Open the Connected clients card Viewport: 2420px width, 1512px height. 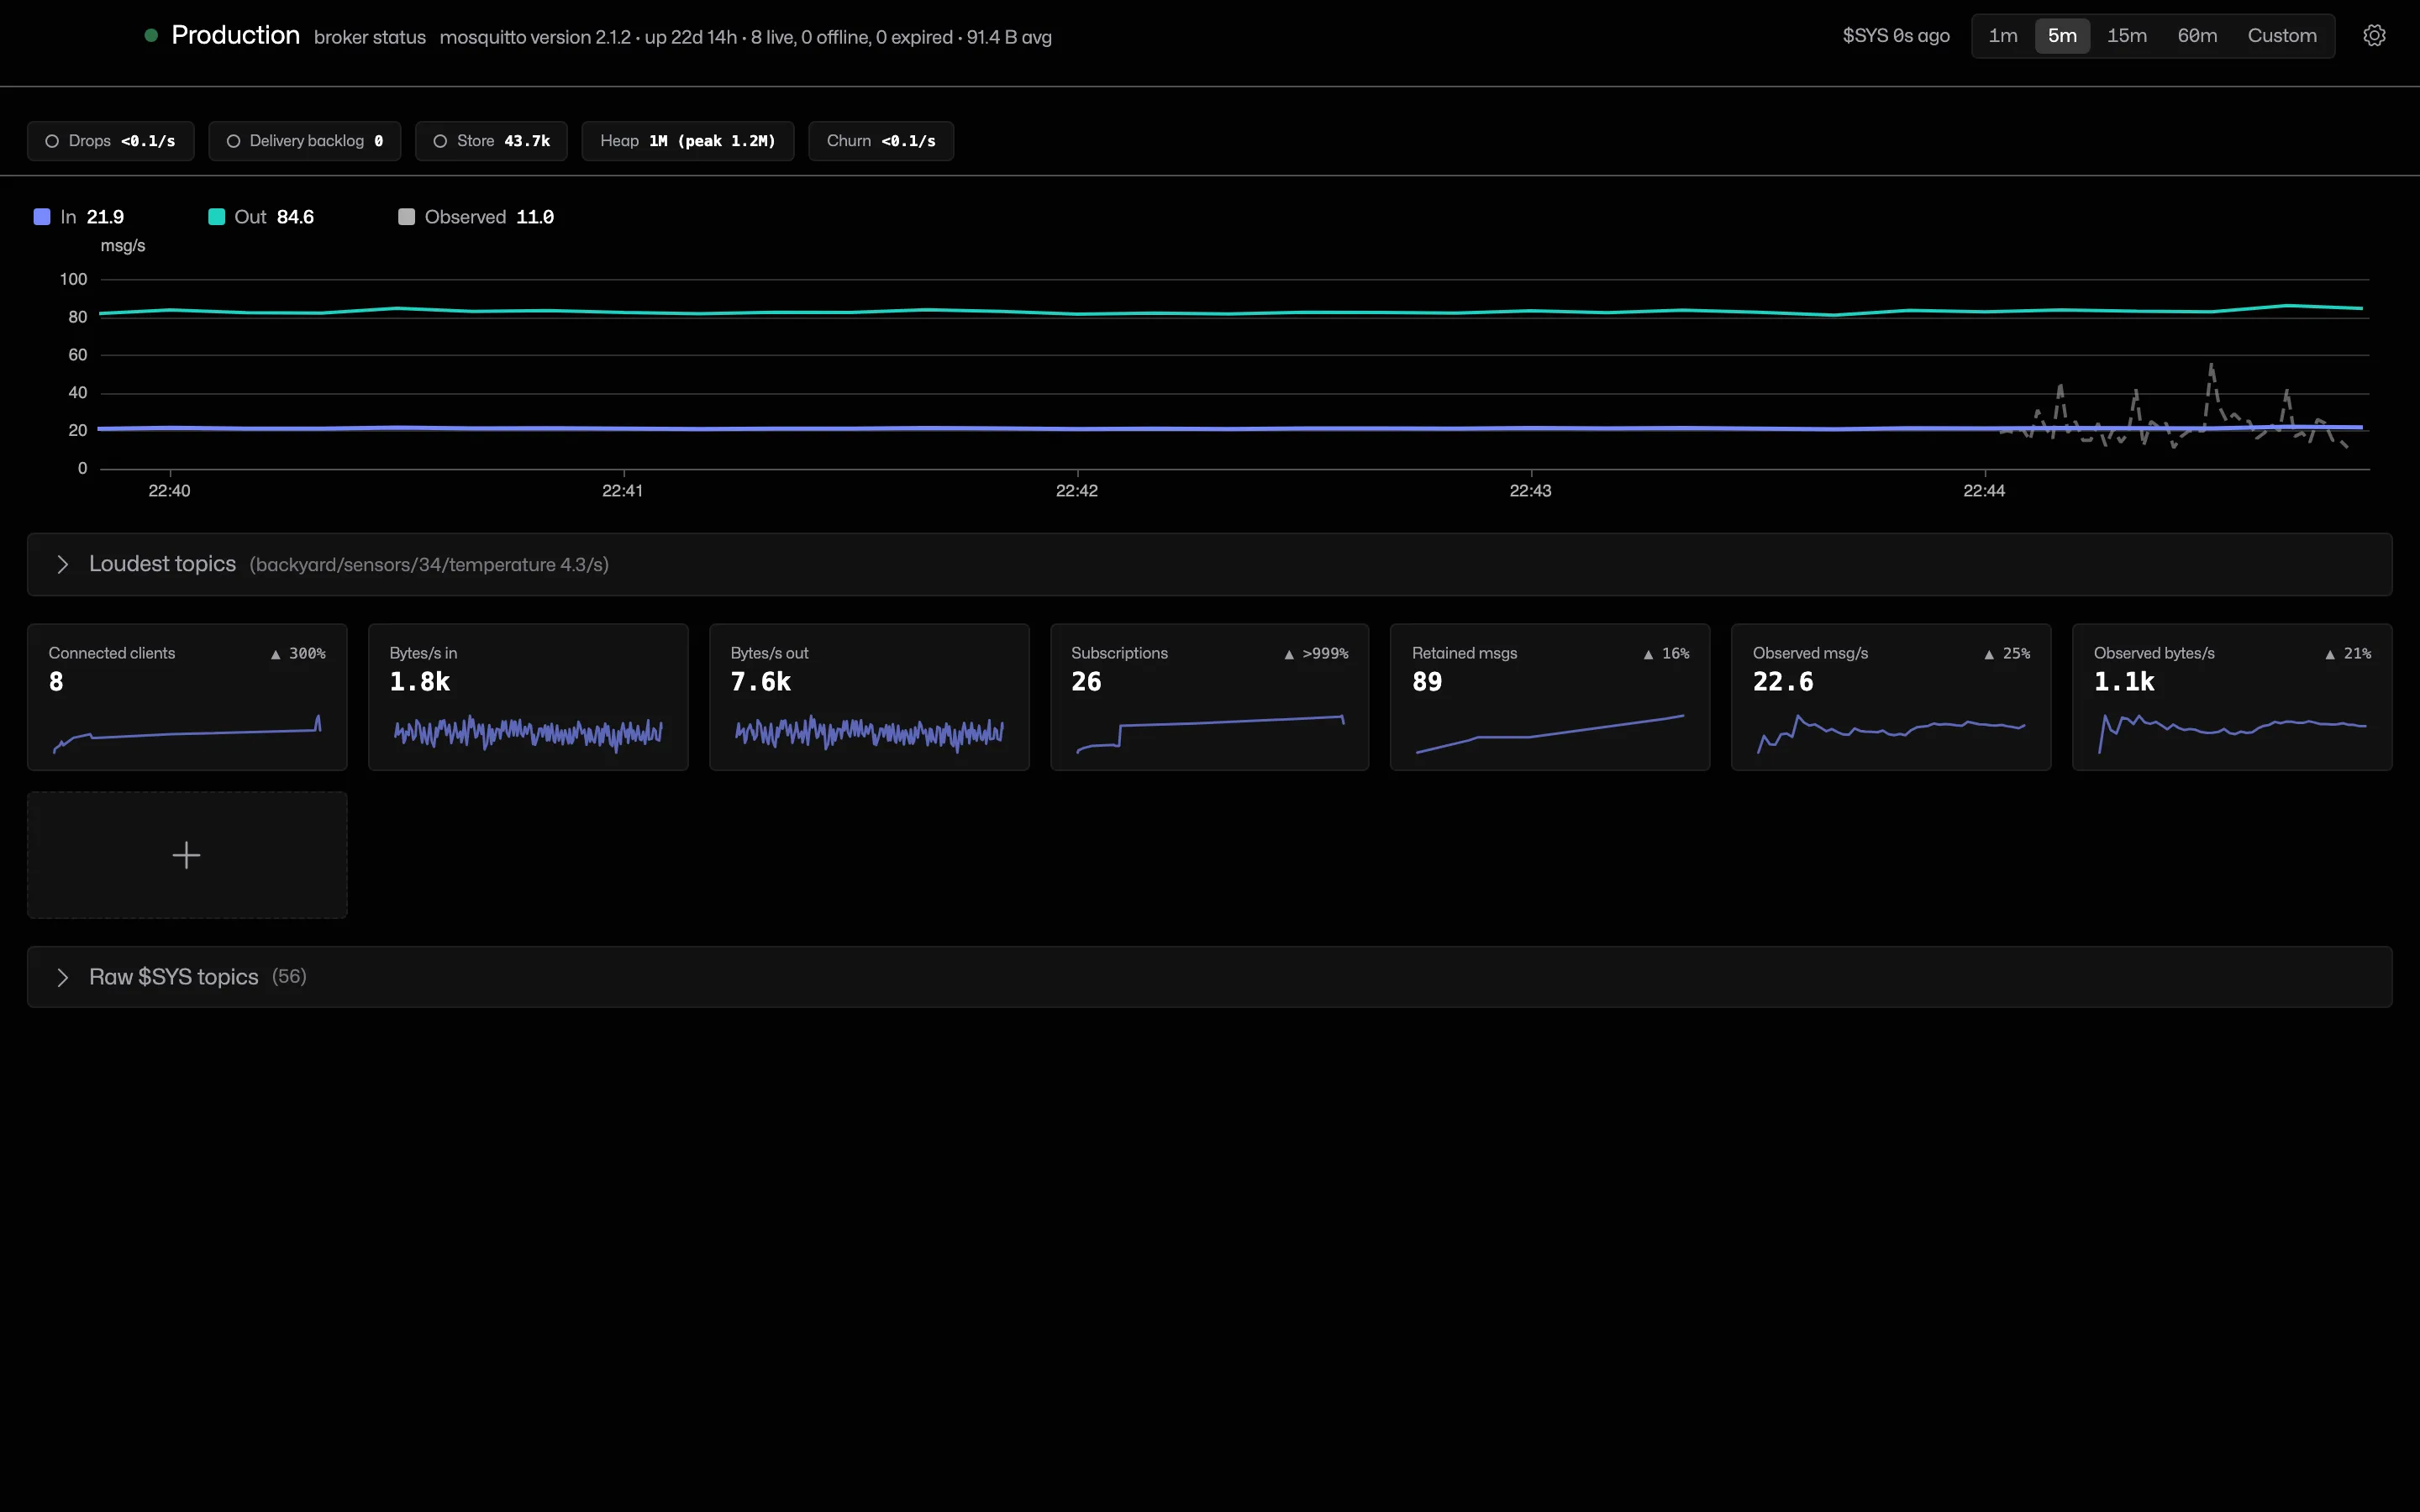pos(187,697)
